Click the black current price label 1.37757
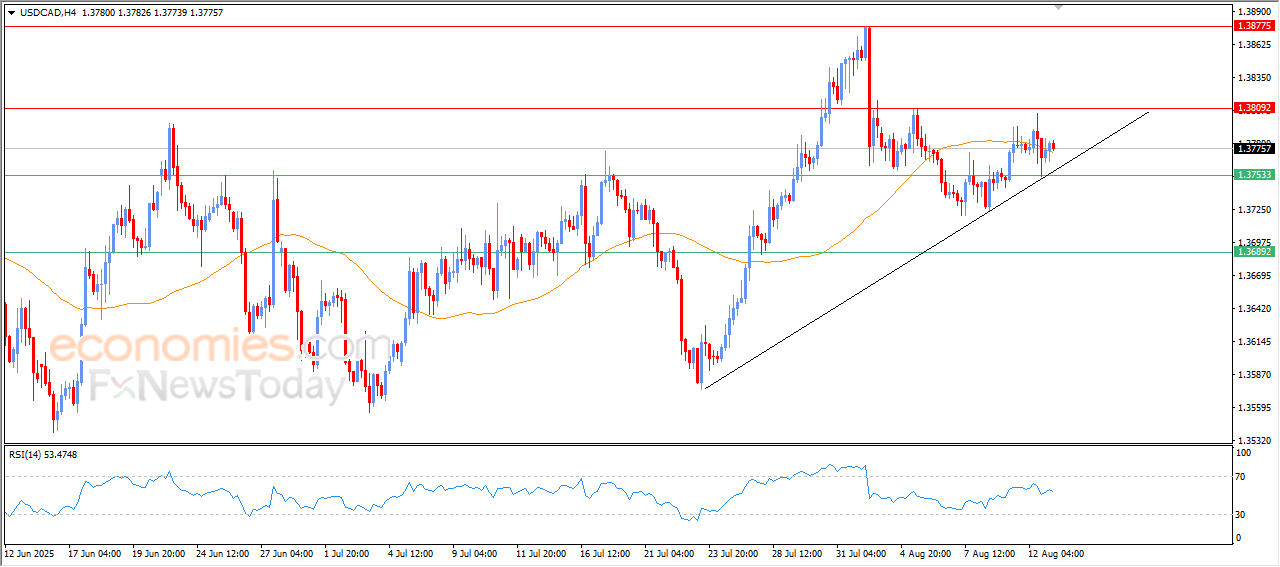 tap(1254, 148)
